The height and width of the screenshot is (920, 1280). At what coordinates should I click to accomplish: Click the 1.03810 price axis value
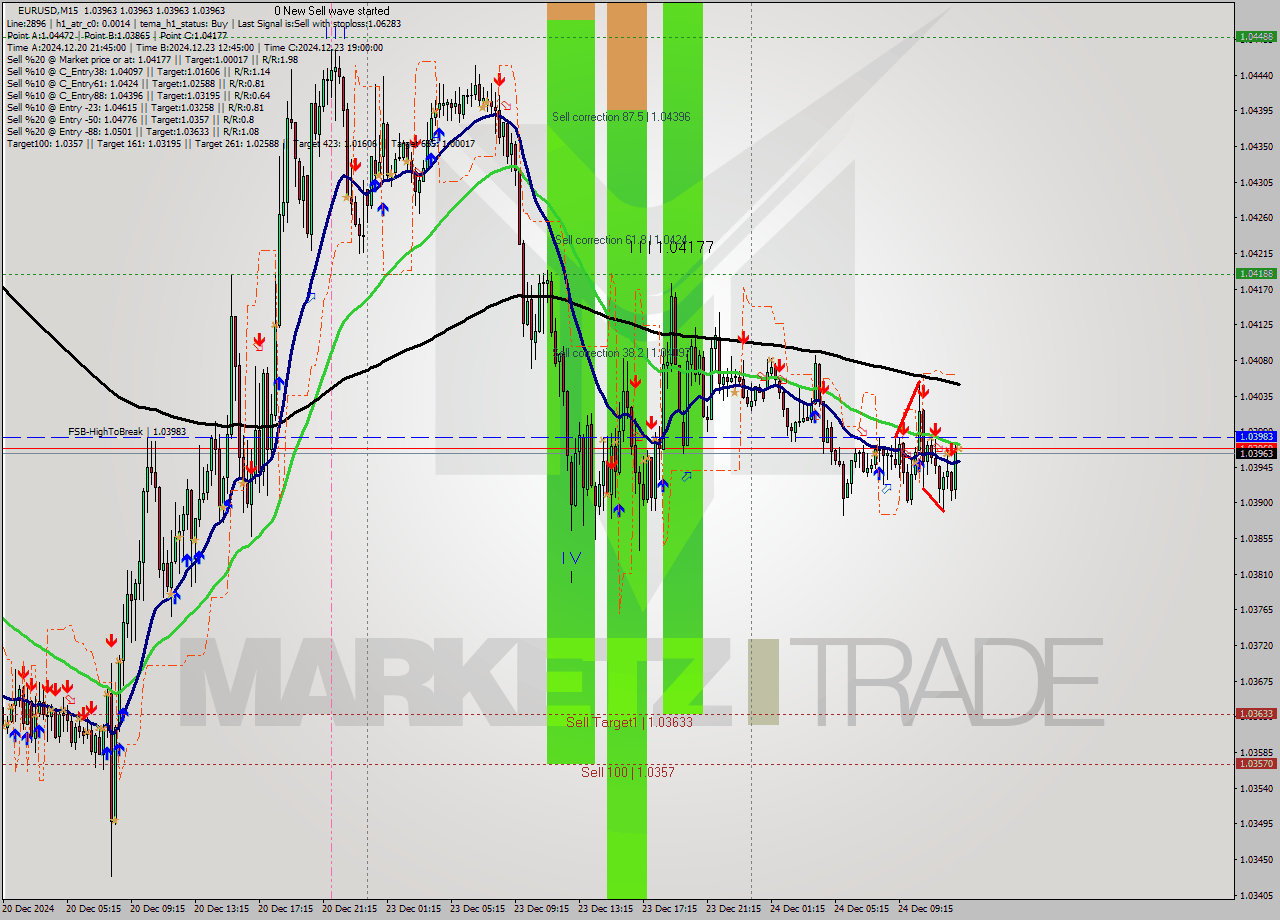coord(1256,574)
